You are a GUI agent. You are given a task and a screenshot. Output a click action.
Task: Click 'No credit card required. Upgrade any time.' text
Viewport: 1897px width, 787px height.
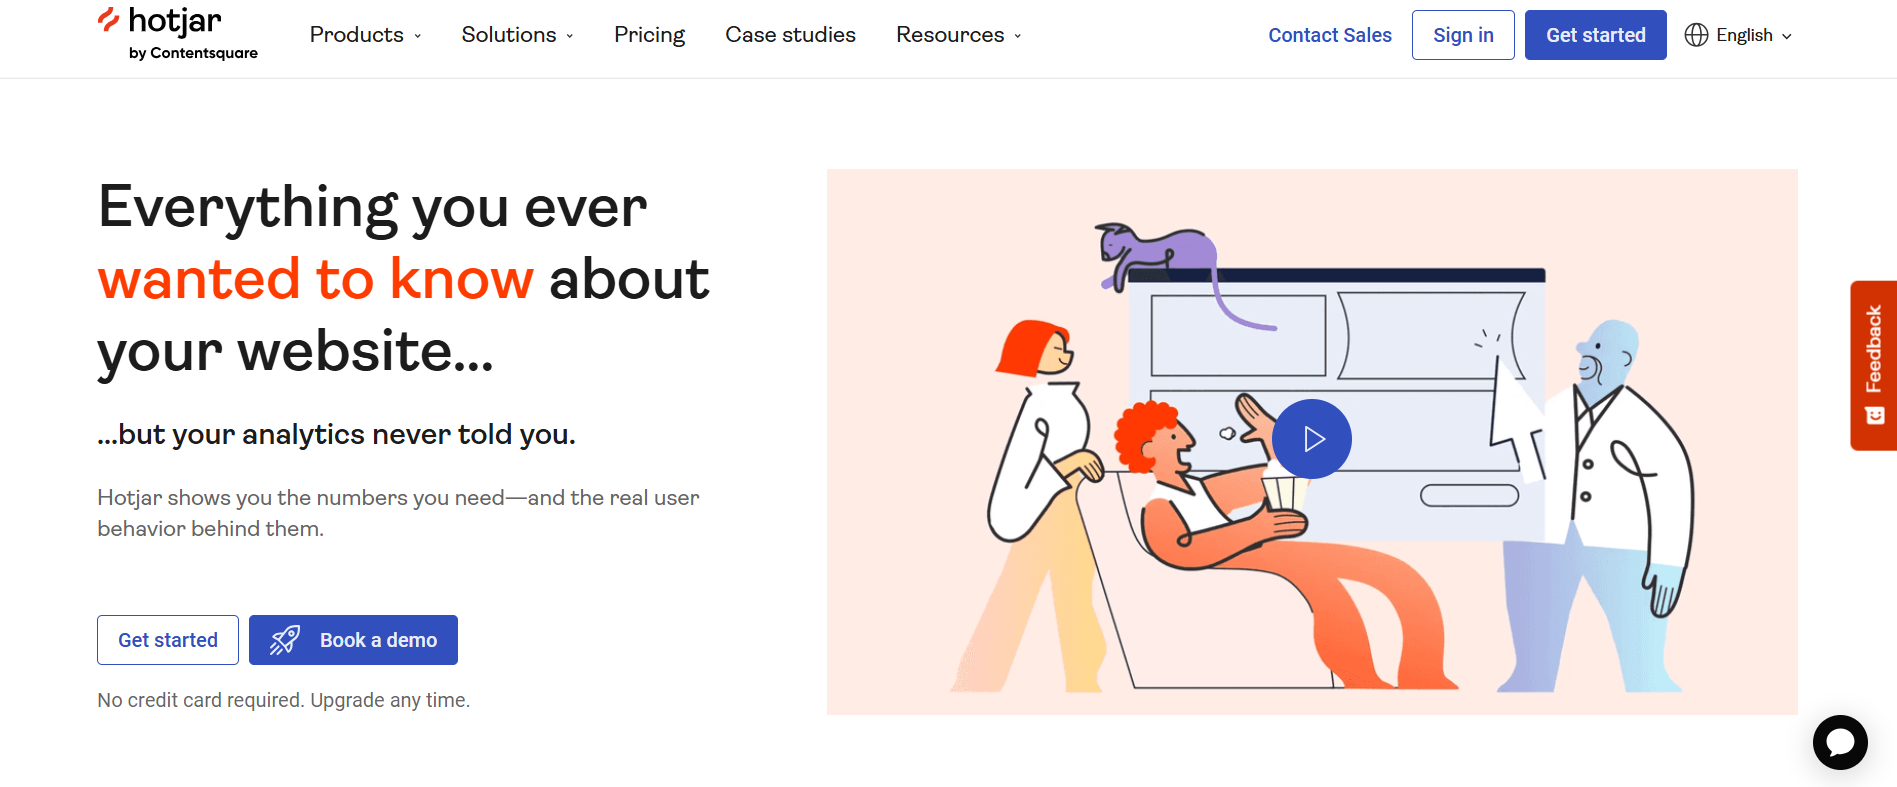pyautogui.click(x=283, y=700)
